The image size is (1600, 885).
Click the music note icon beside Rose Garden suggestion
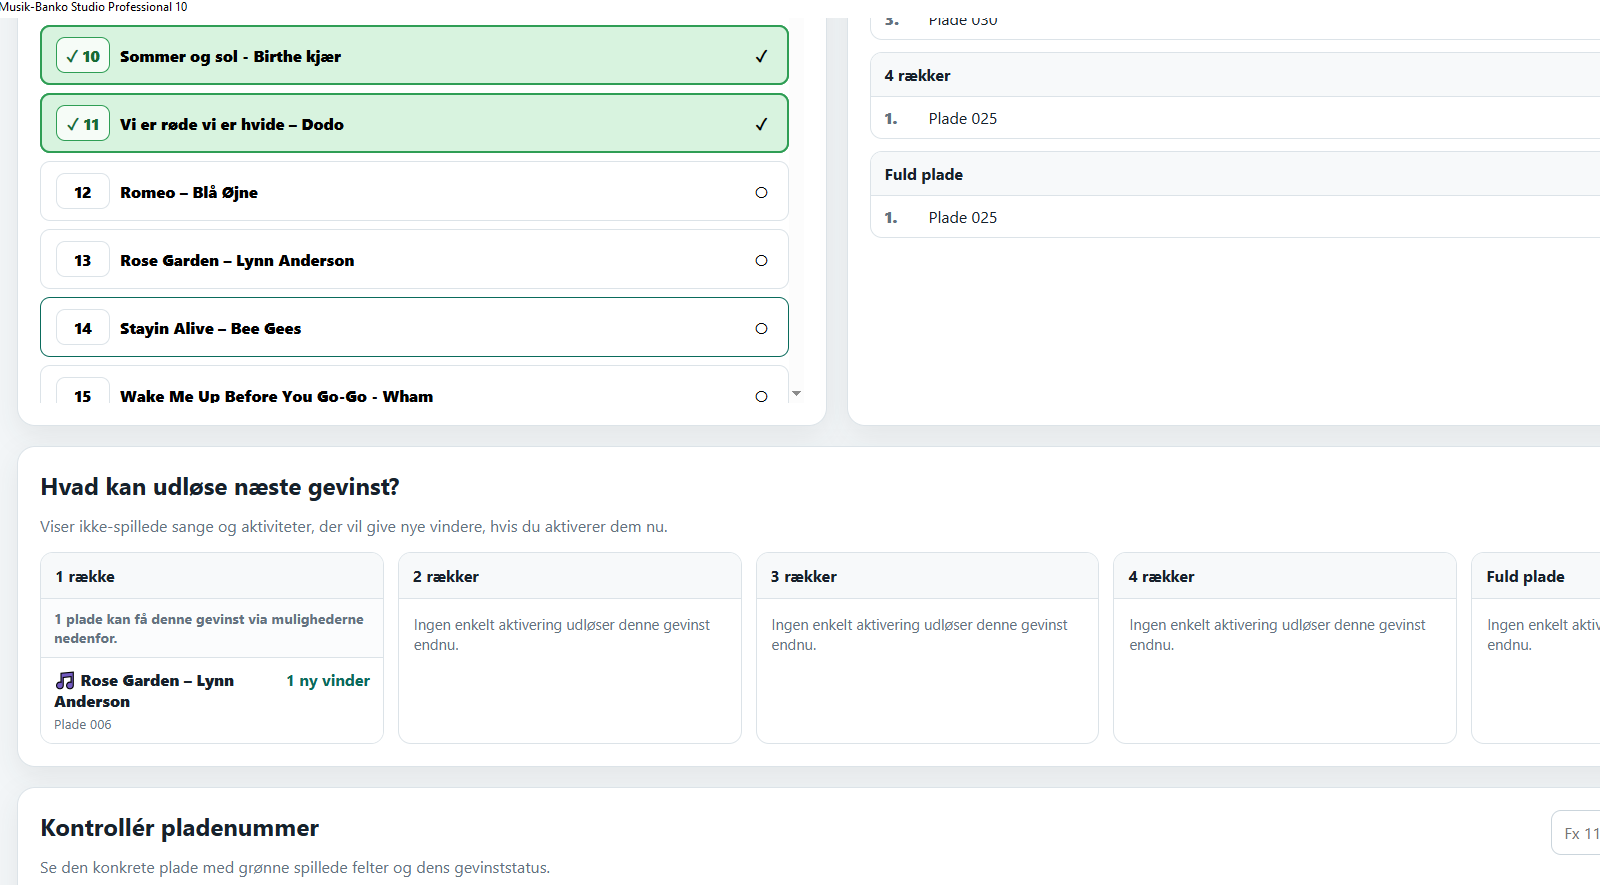65,680
